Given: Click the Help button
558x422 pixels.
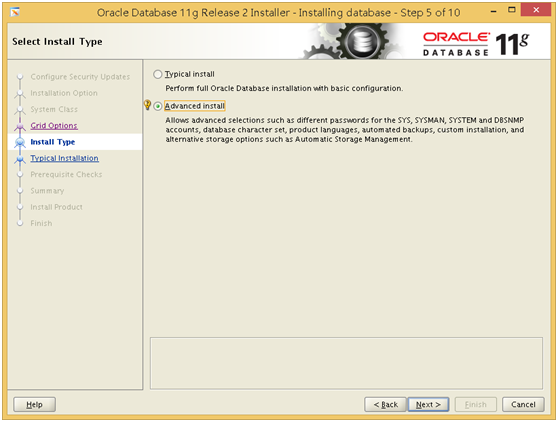Looking at the screenshot, I should point(35,405).
